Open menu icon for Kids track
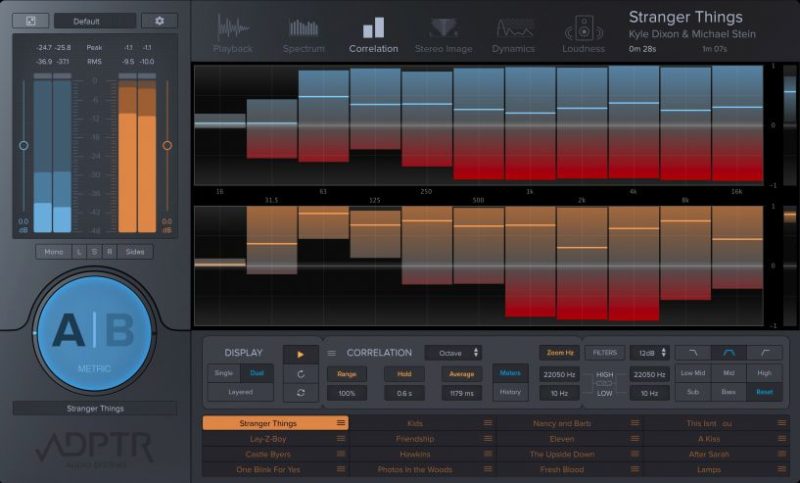This screenshot has width=800, height=483. (488, 423)
